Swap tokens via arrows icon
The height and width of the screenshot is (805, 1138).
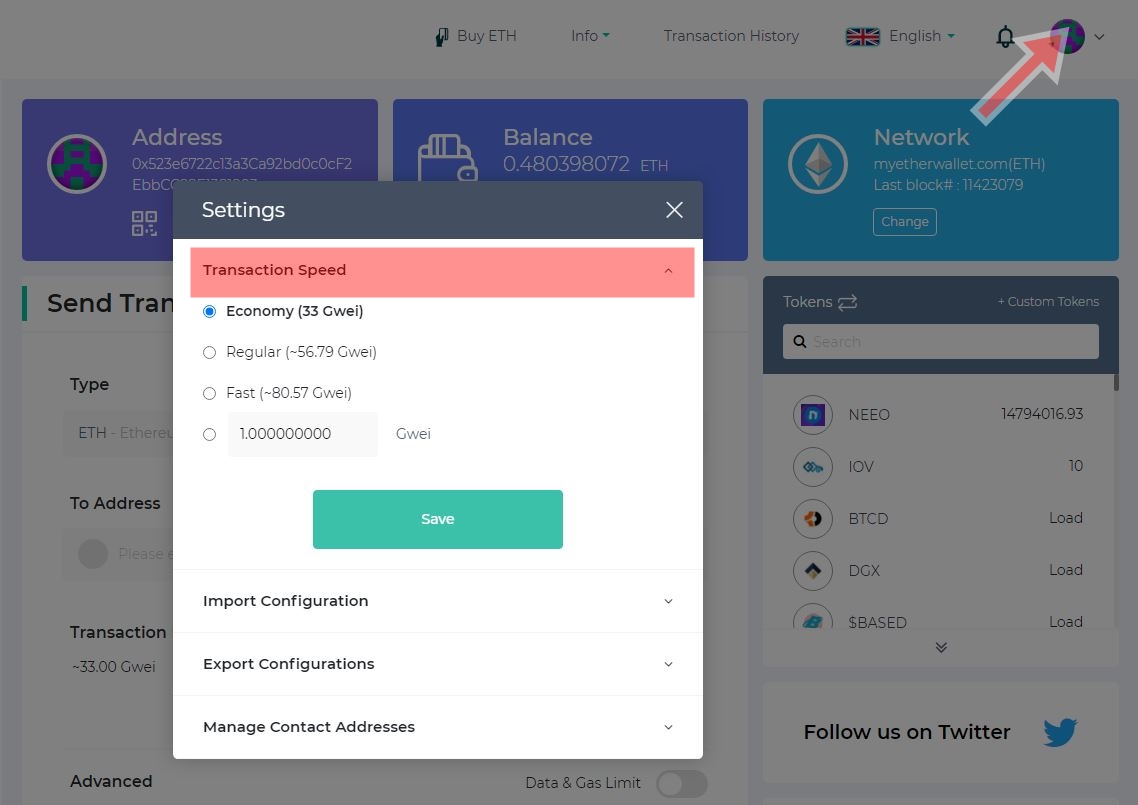pos(848,302)
